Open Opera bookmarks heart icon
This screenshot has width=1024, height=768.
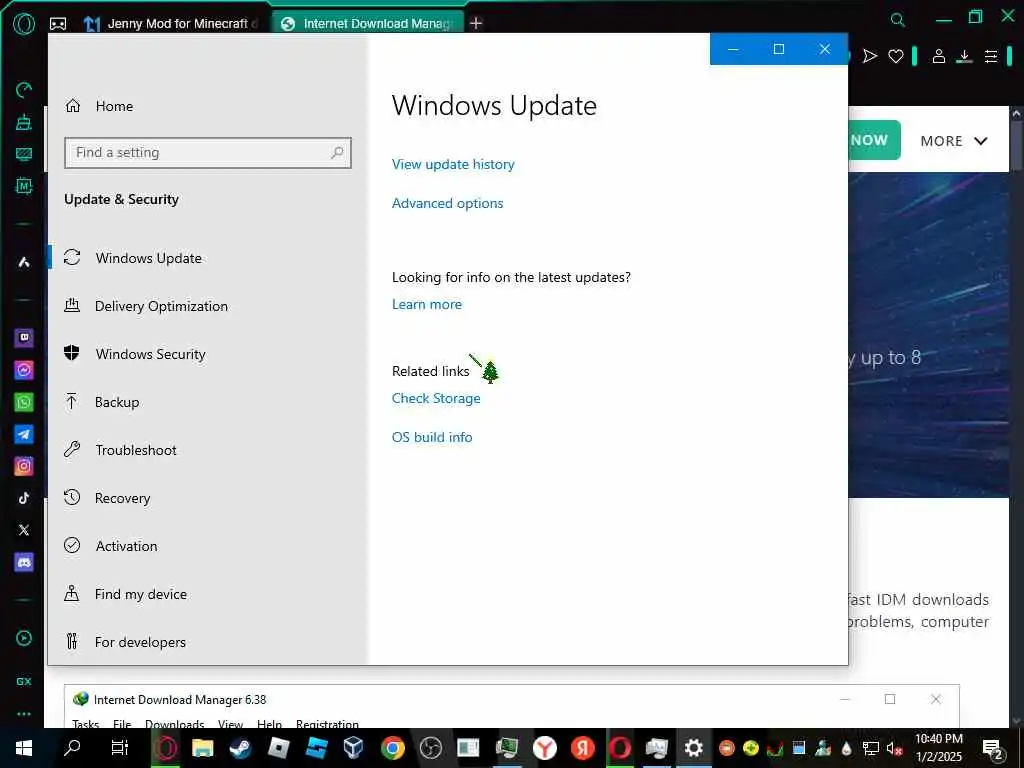896,56
